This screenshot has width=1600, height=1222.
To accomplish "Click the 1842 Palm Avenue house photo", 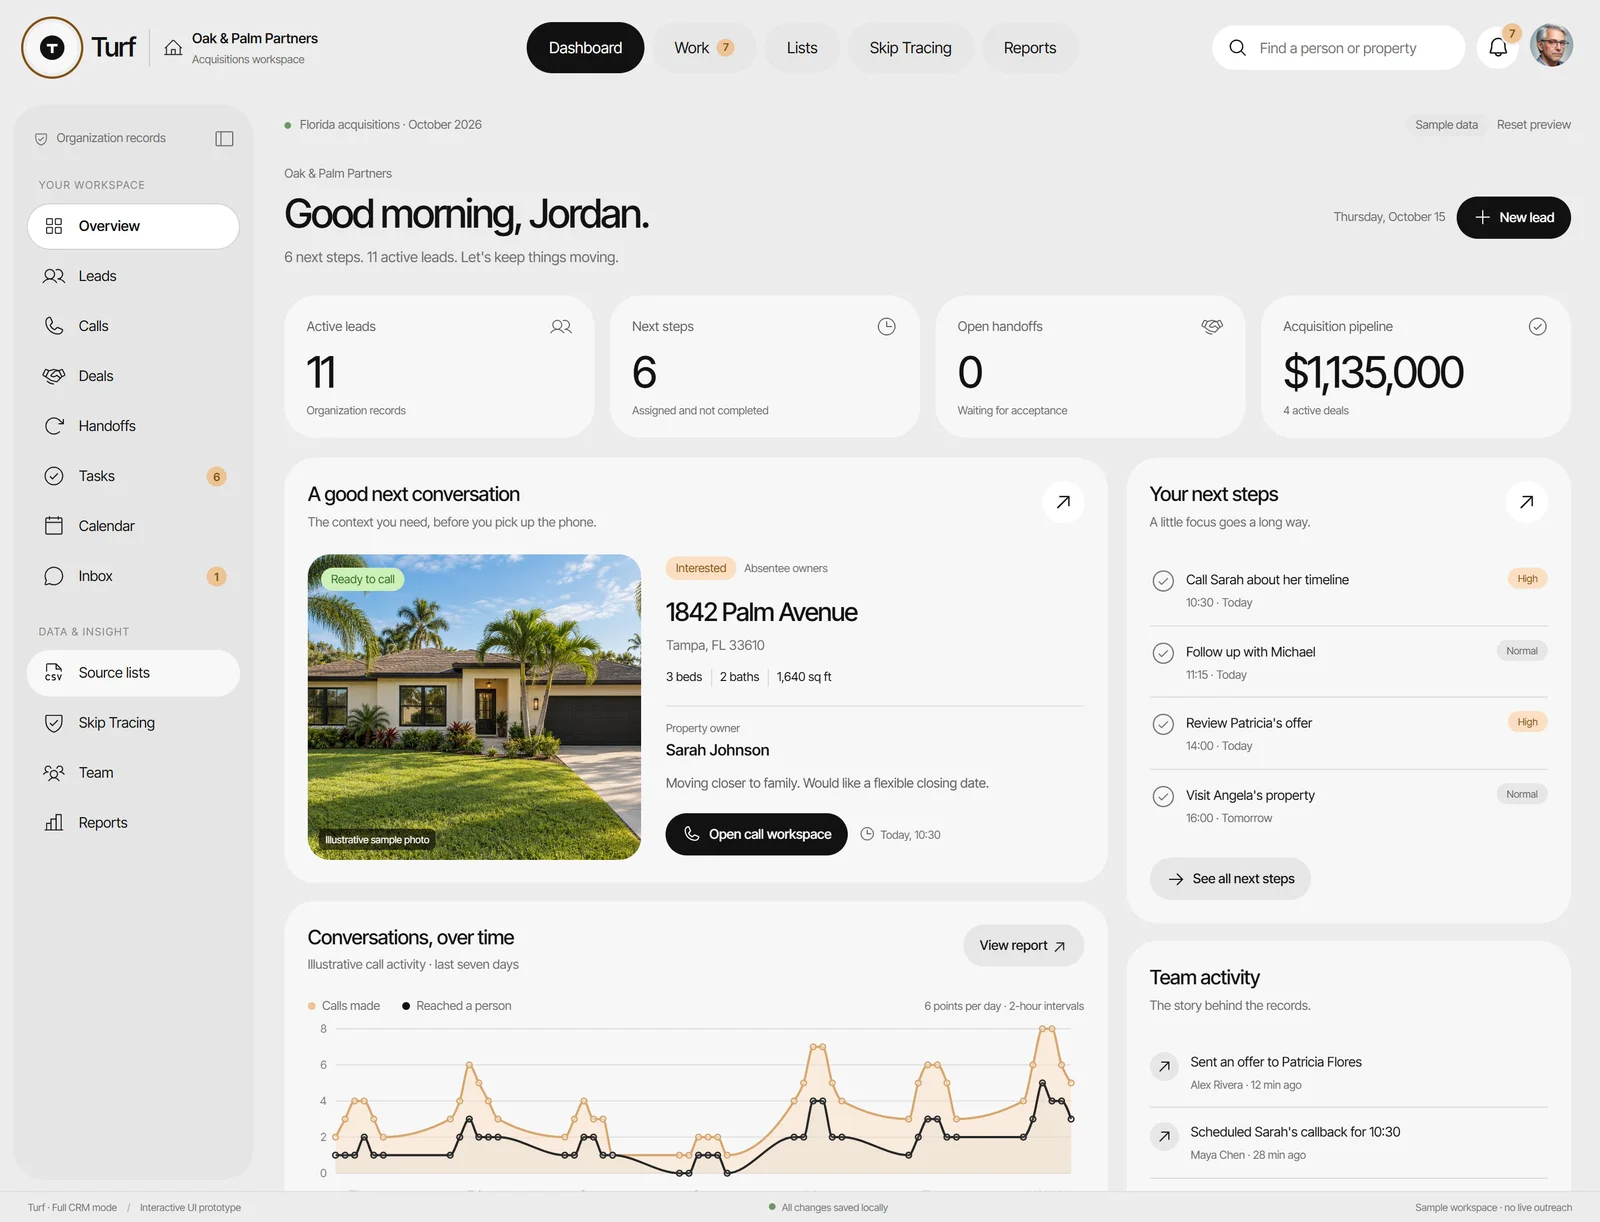I will [x=474, y=707].
